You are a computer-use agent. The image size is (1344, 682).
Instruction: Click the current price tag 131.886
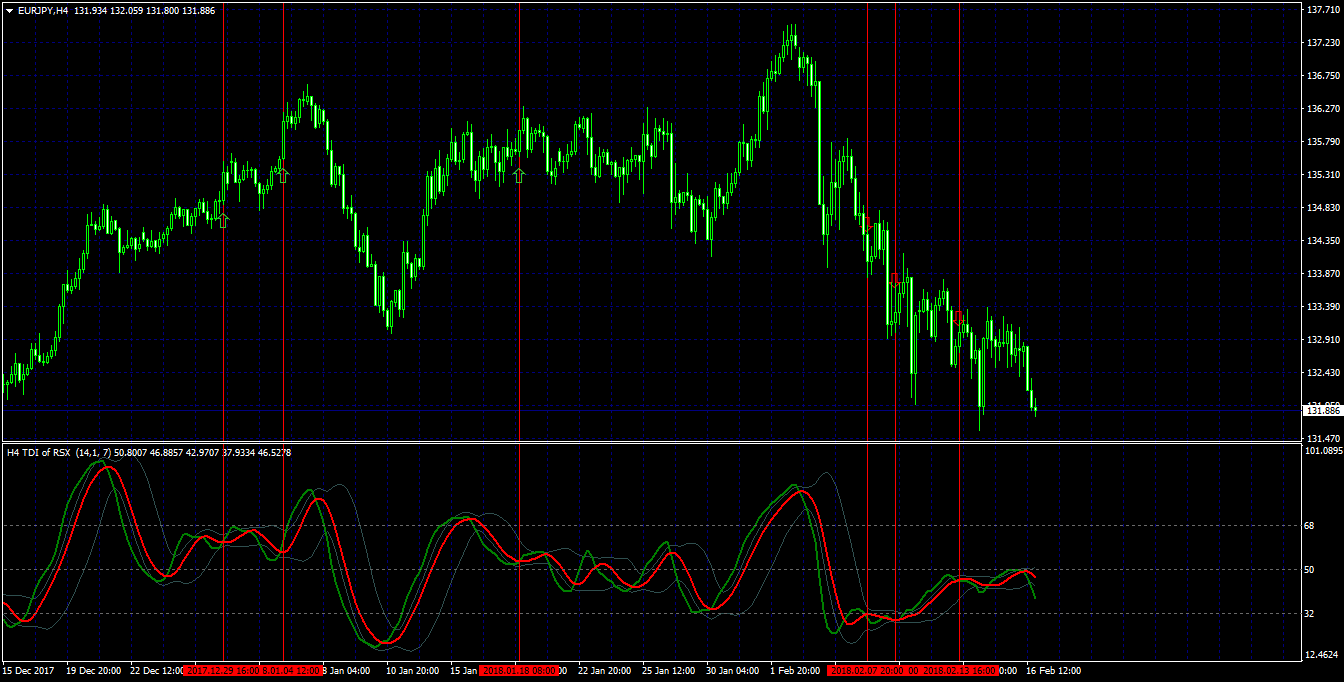[x=1322, y=411]
